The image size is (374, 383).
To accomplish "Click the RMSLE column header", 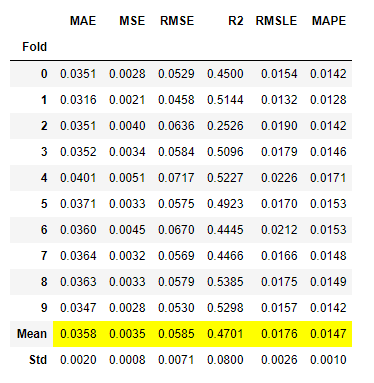I will (276, 21).
